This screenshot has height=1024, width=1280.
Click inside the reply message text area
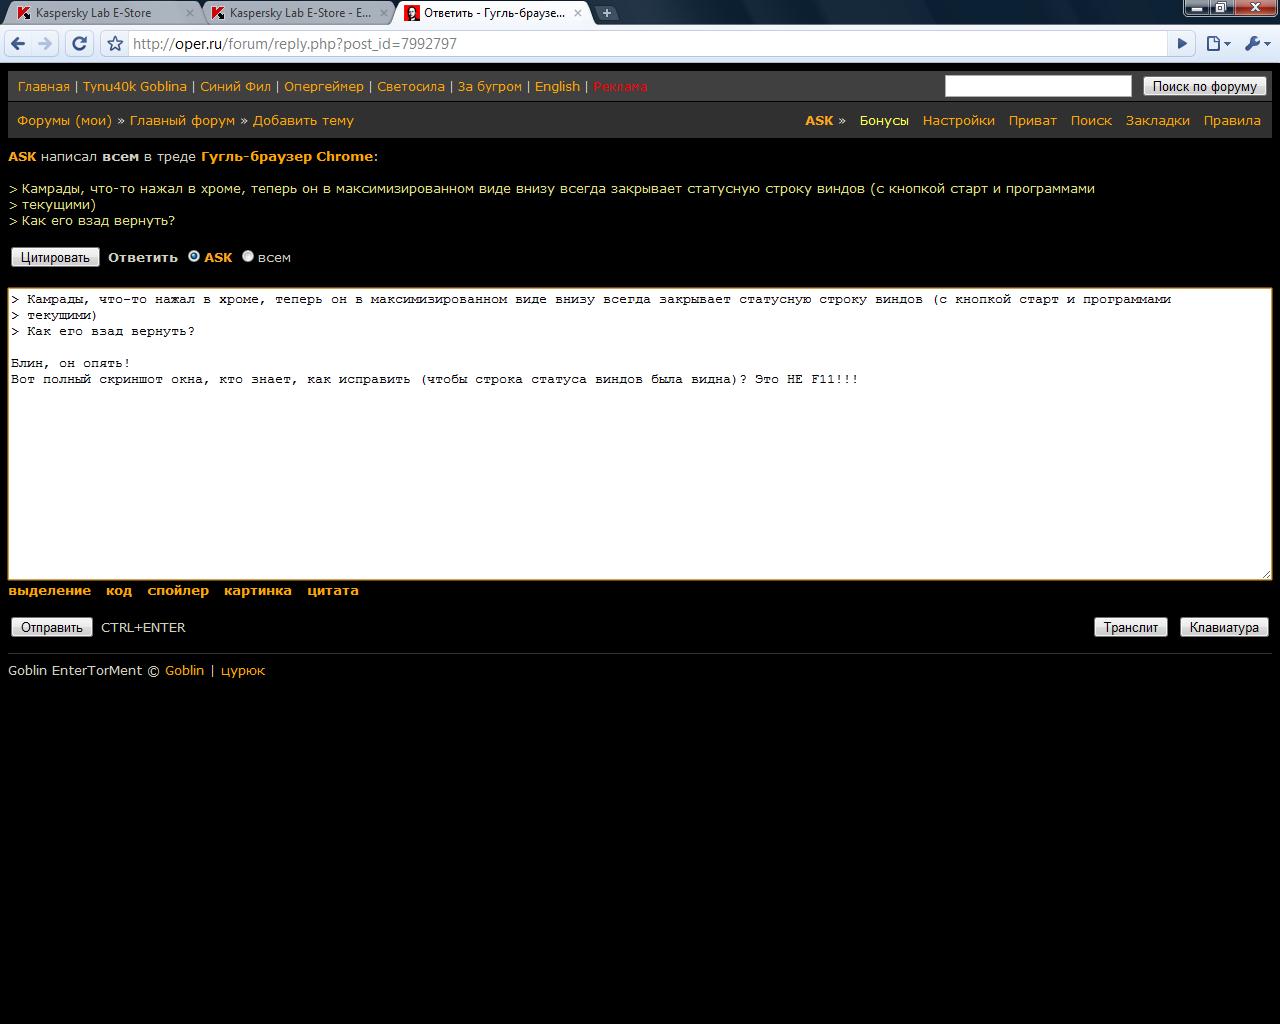pos(640,434)
